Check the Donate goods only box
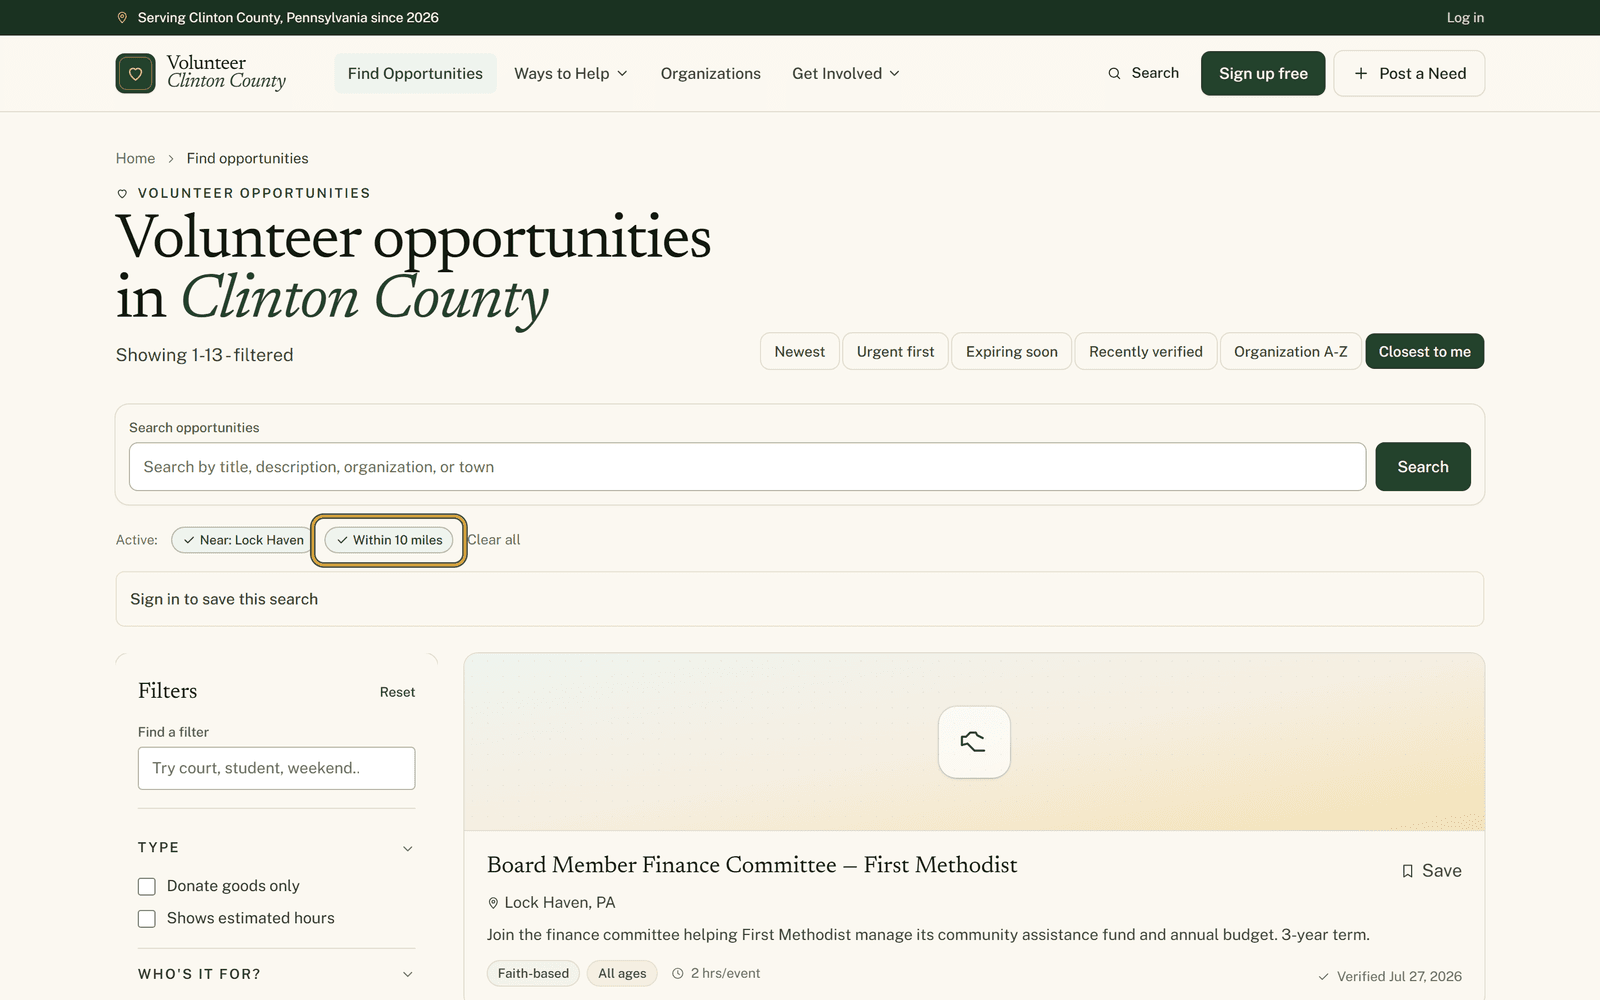The width and height of the screenshot is (1600, 1000). [147, 886]
